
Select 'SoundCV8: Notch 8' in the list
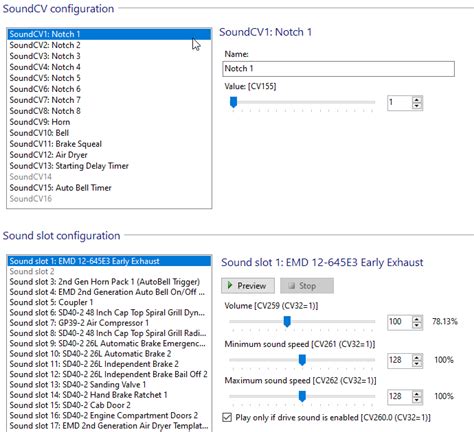(109, 111)
